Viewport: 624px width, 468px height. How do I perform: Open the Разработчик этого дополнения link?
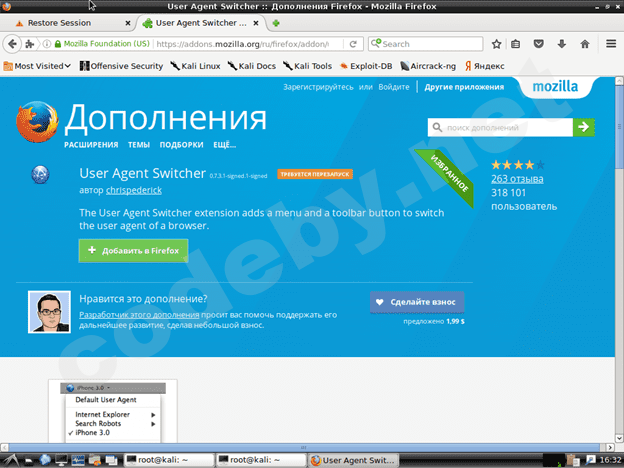coord(139,315)
